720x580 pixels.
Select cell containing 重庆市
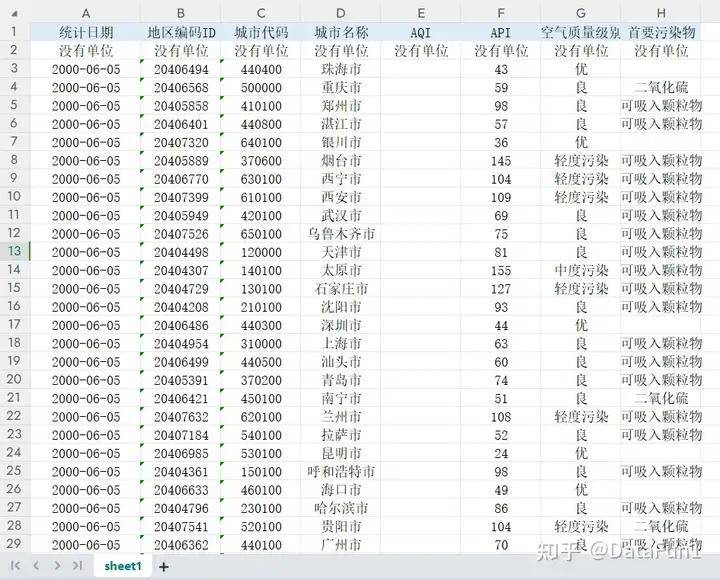pyautogui.click(x=341, y=87)
